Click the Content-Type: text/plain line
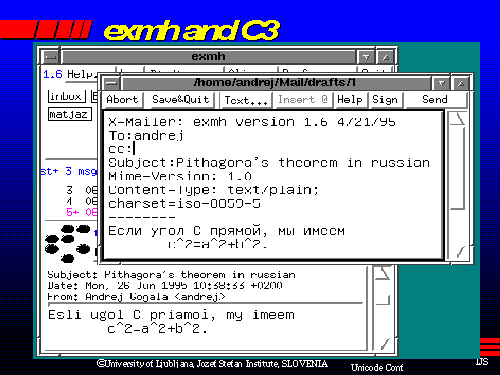Viewport: 500px width, 375px height. click(x=213, y=190)
